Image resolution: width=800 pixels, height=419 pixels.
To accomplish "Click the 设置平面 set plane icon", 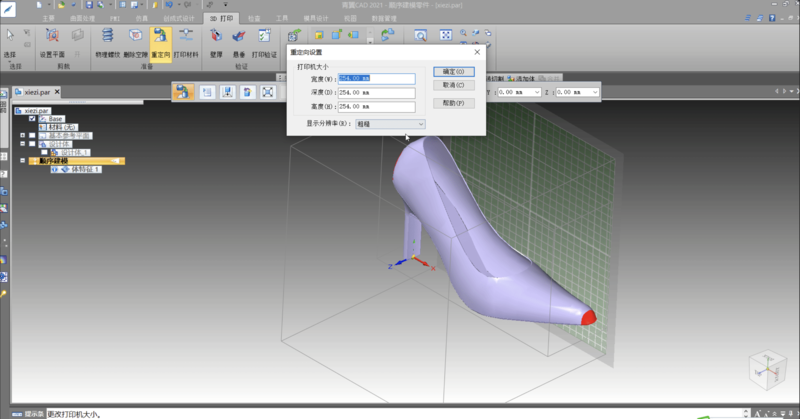I will [52, 42].
